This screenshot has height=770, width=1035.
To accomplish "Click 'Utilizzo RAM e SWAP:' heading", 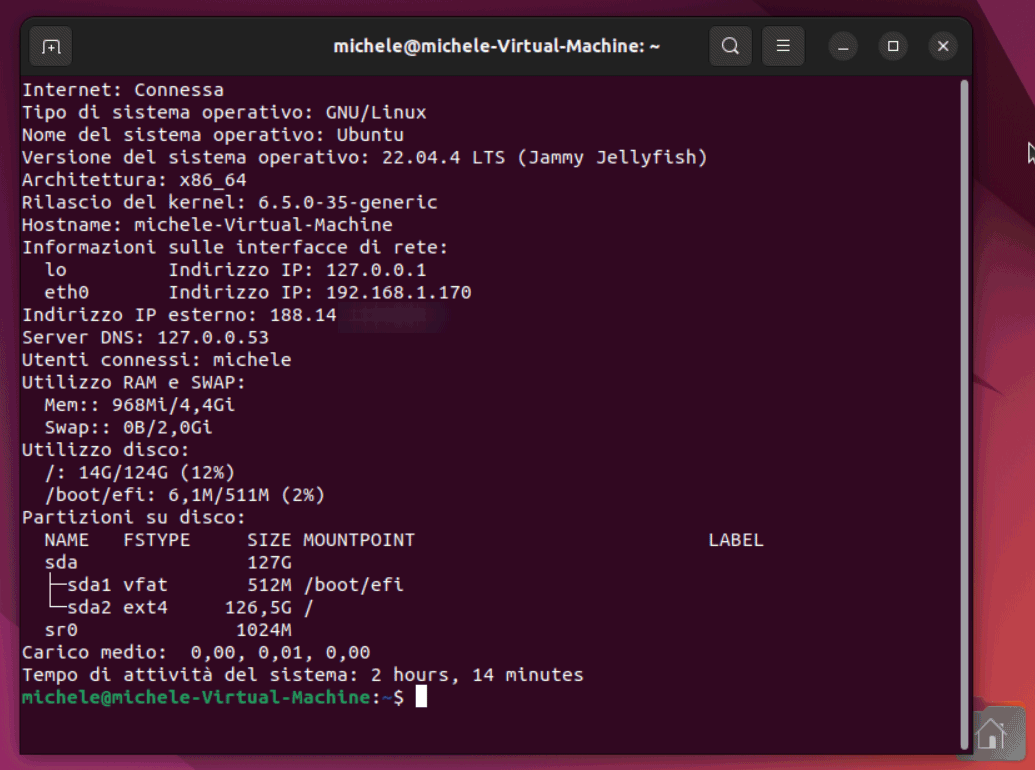I will click(x=134, y=382).
